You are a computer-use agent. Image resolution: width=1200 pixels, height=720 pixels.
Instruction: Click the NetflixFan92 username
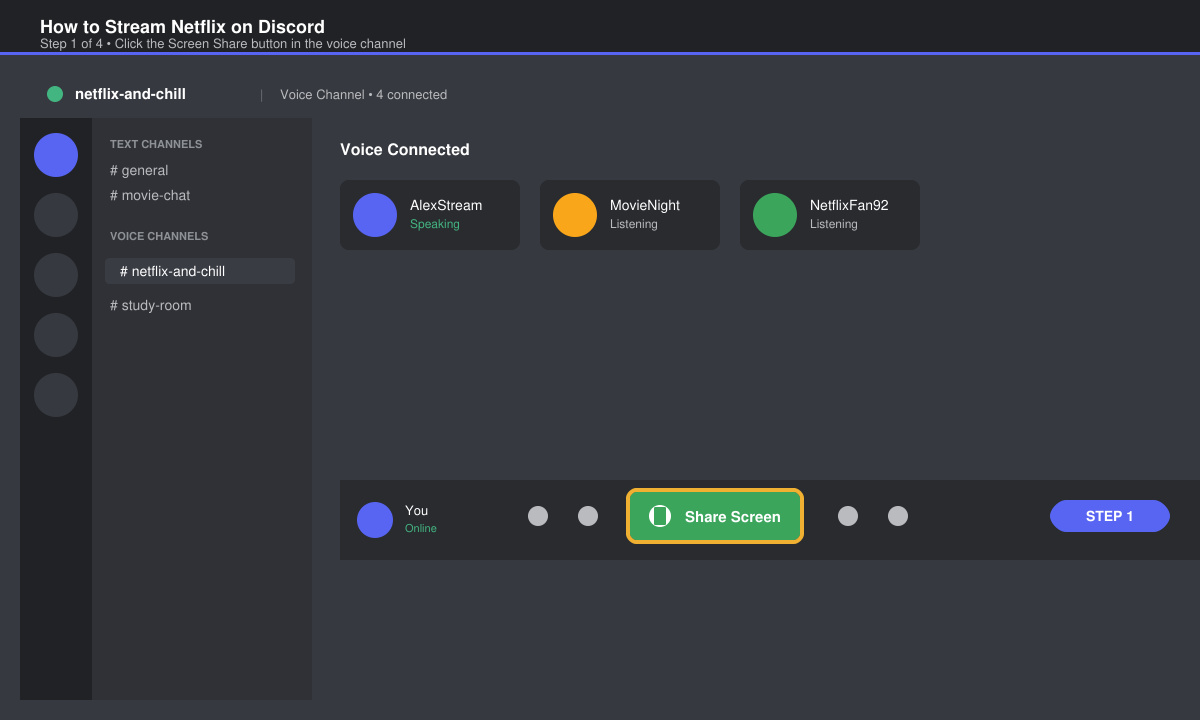tap(849, 205)
